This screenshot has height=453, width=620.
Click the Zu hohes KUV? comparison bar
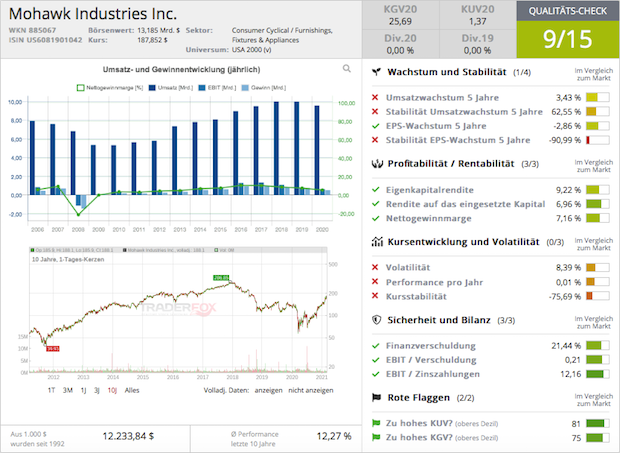pos(597,423)
